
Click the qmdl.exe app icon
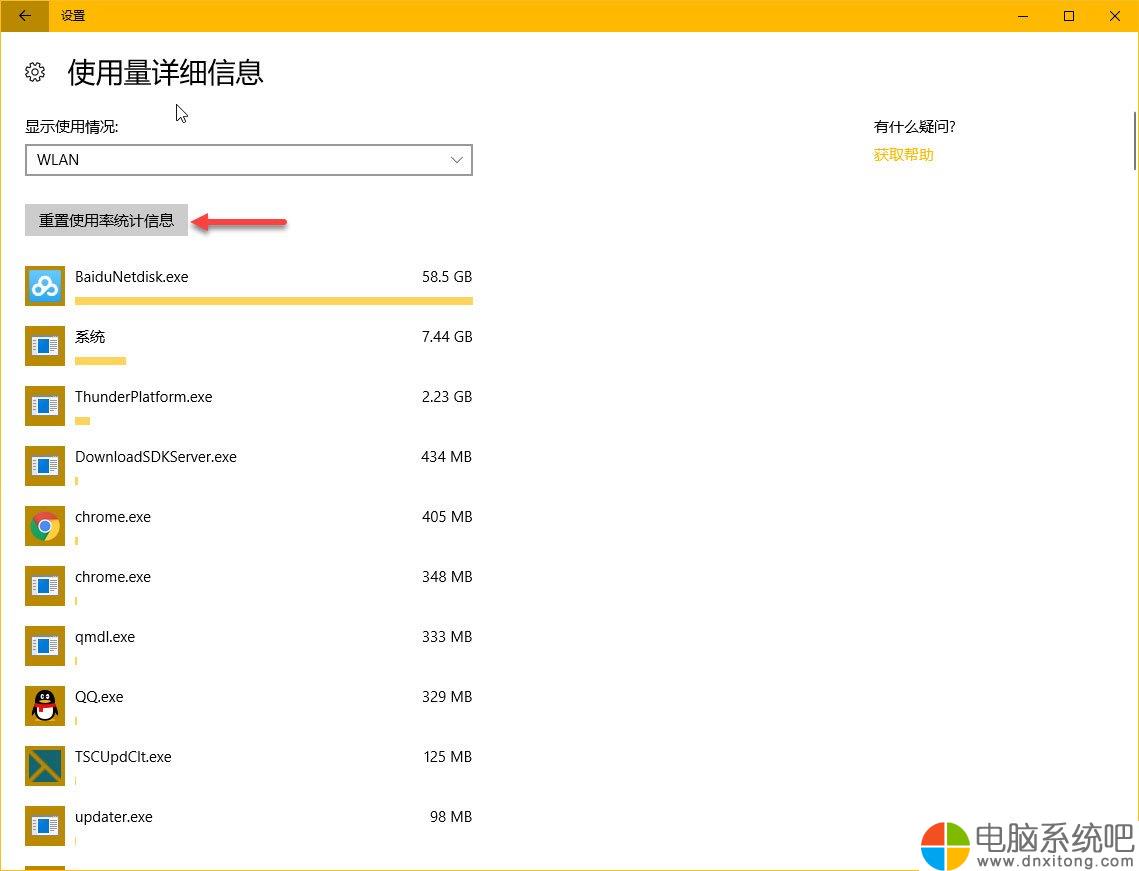pyautogui.click(x=45, y=646)
